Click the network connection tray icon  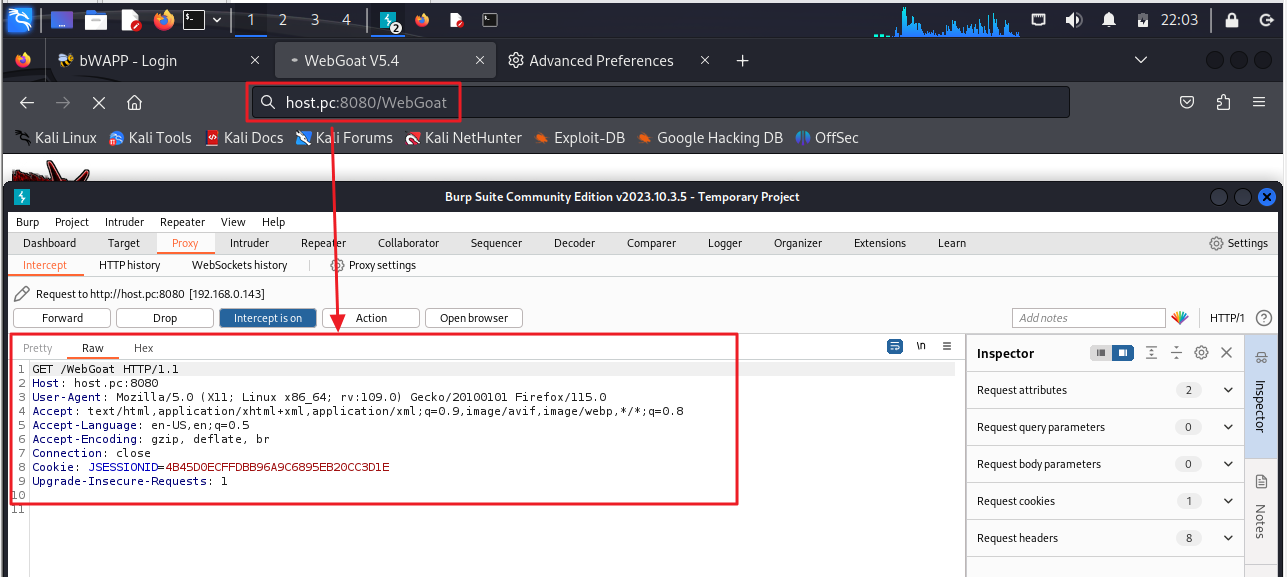pyautogui.click(x=1039, y=19)
